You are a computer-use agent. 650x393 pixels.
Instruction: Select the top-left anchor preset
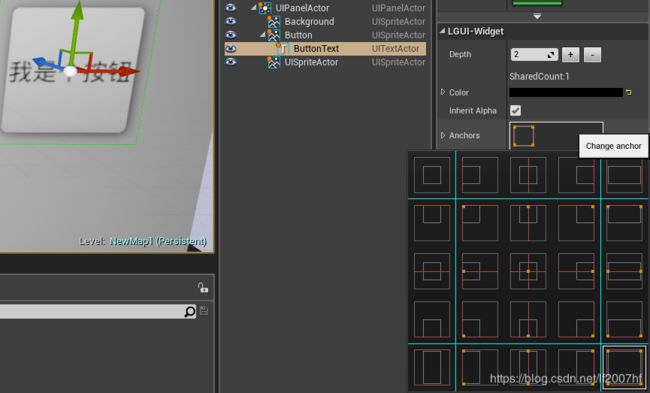480,223
